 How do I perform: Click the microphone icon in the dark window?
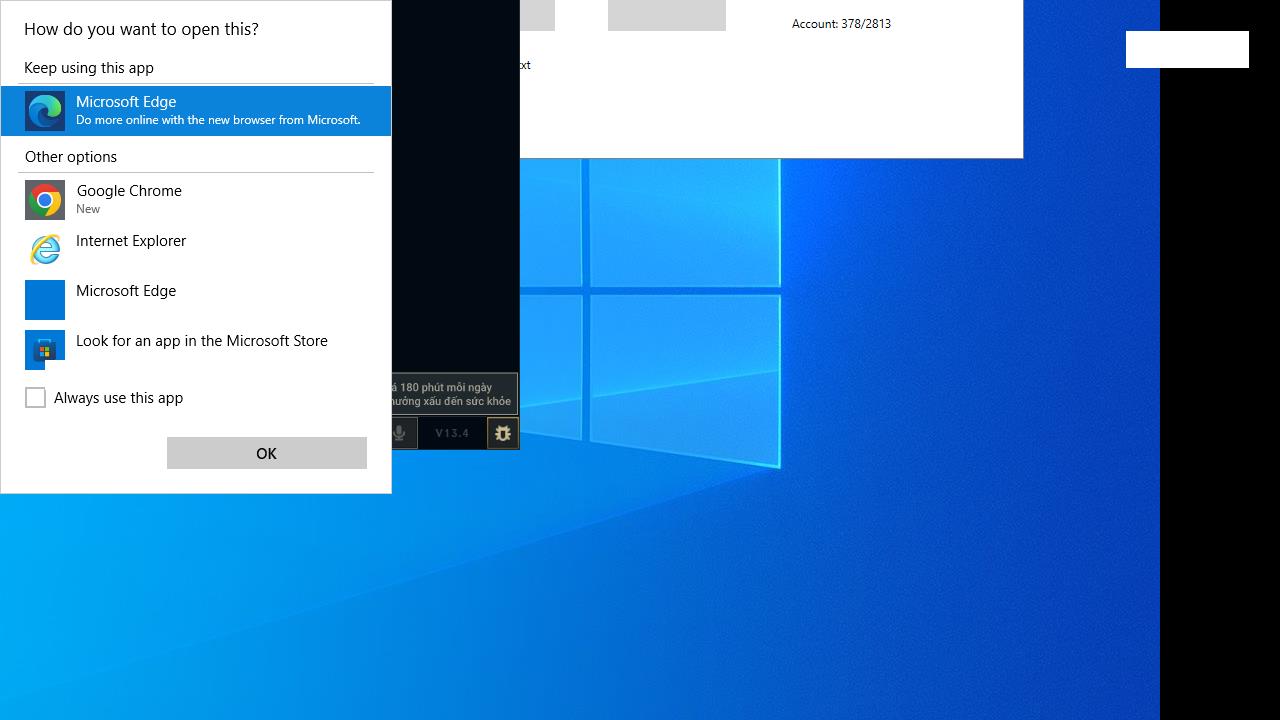click(x=399, y=433)
